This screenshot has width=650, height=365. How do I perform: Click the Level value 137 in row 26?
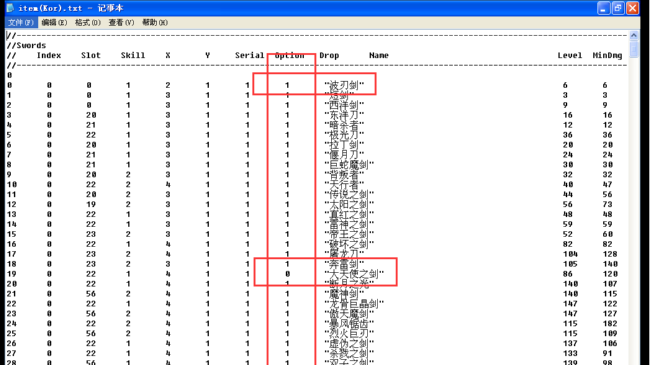coord(570,343)
